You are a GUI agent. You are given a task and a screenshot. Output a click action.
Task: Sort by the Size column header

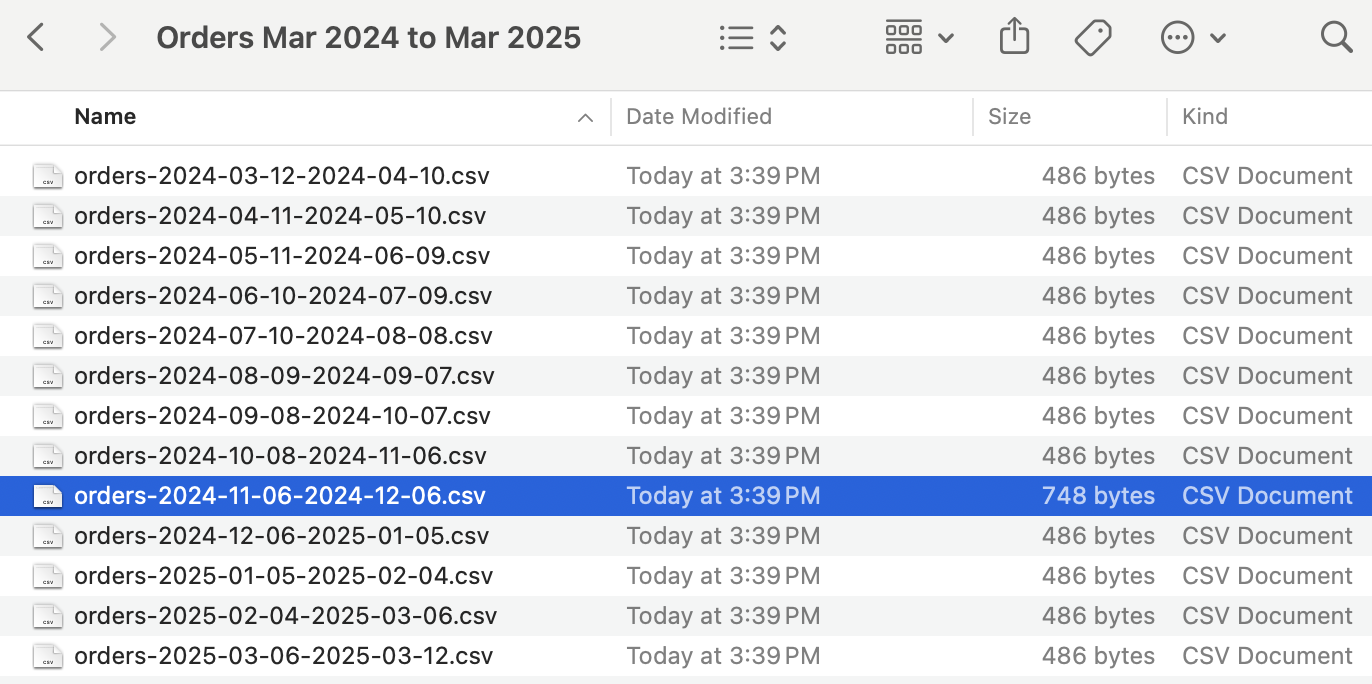point(1009,116)
